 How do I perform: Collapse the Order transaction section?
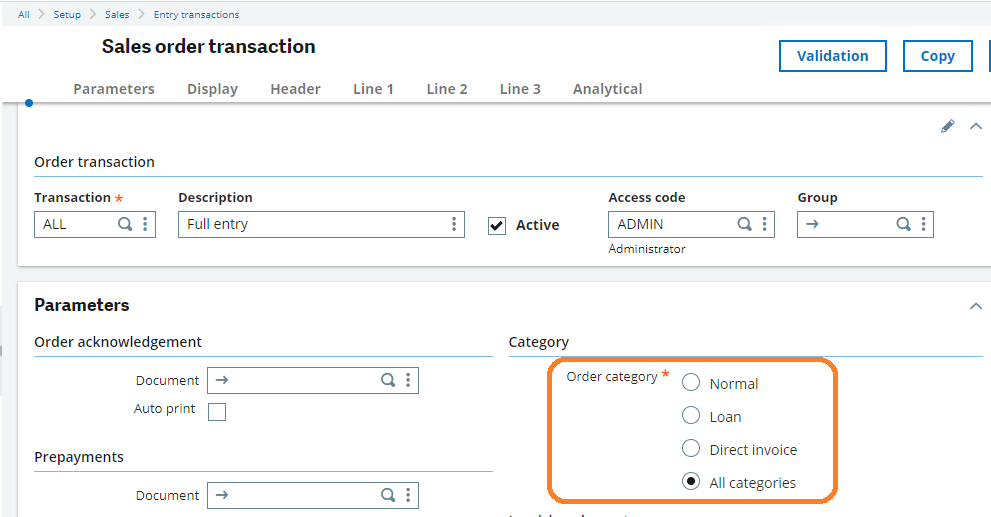click(x=976, y=126)
